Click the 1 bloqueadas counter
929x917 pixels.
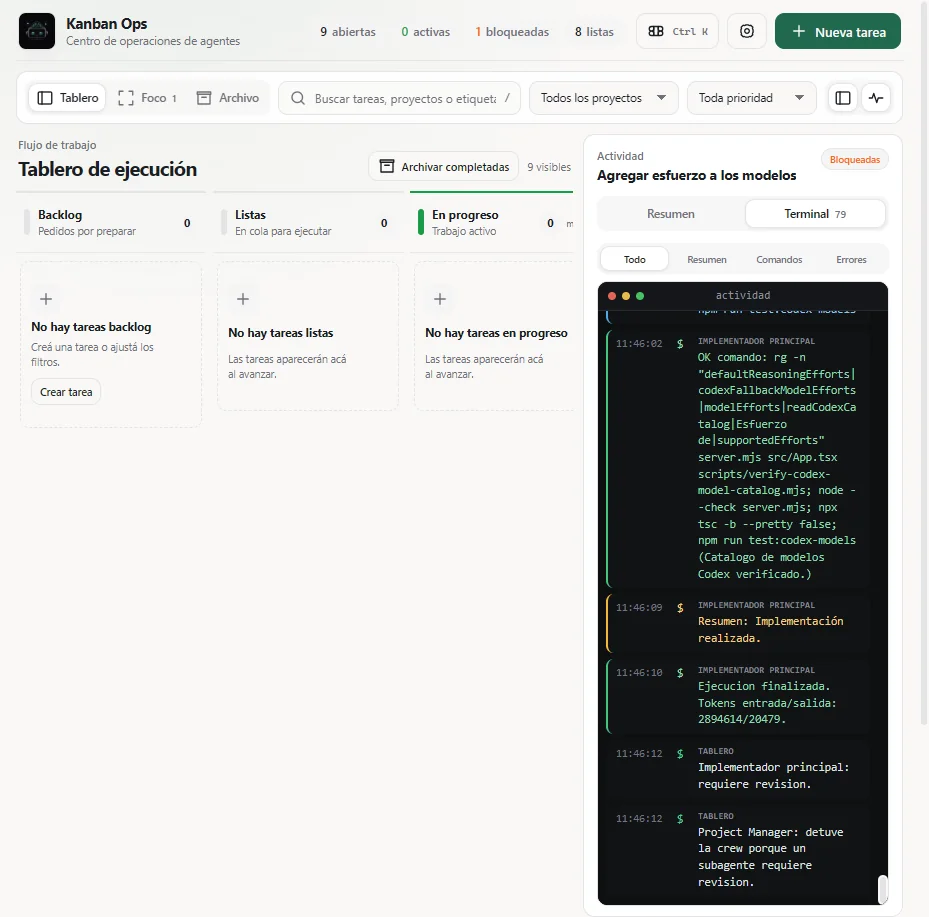pos(512,32)
